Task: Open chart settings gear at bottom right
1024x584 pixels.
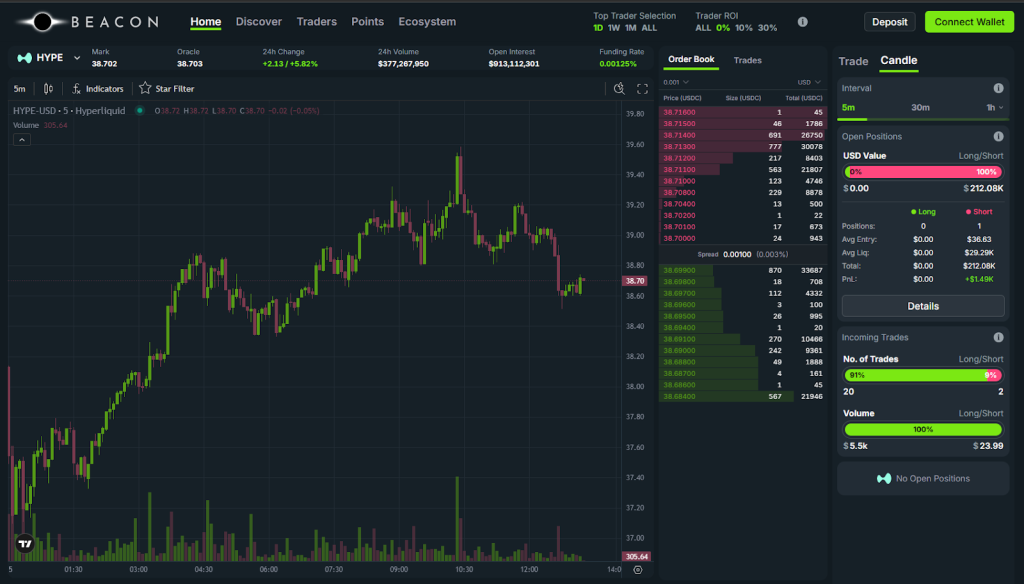Action: click(638, 569)
